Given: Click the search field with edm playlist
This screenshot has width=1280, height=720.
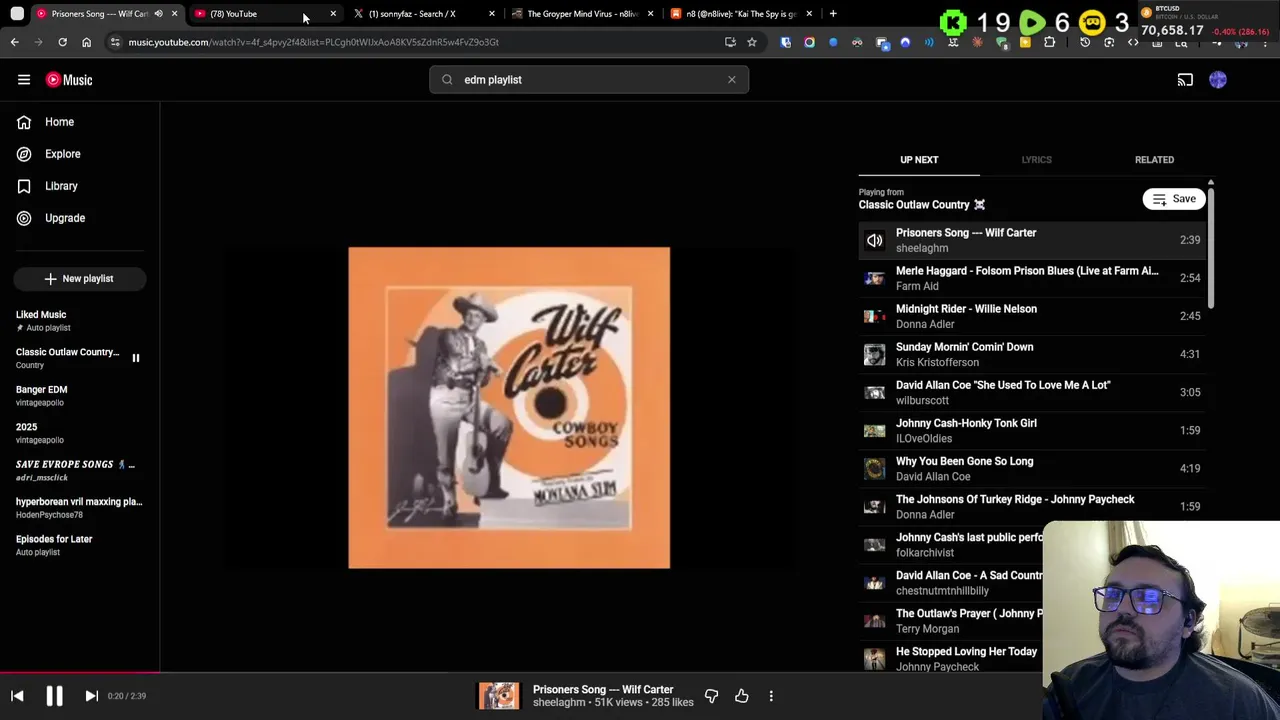Looking at the screenshot, I should 589,80.
